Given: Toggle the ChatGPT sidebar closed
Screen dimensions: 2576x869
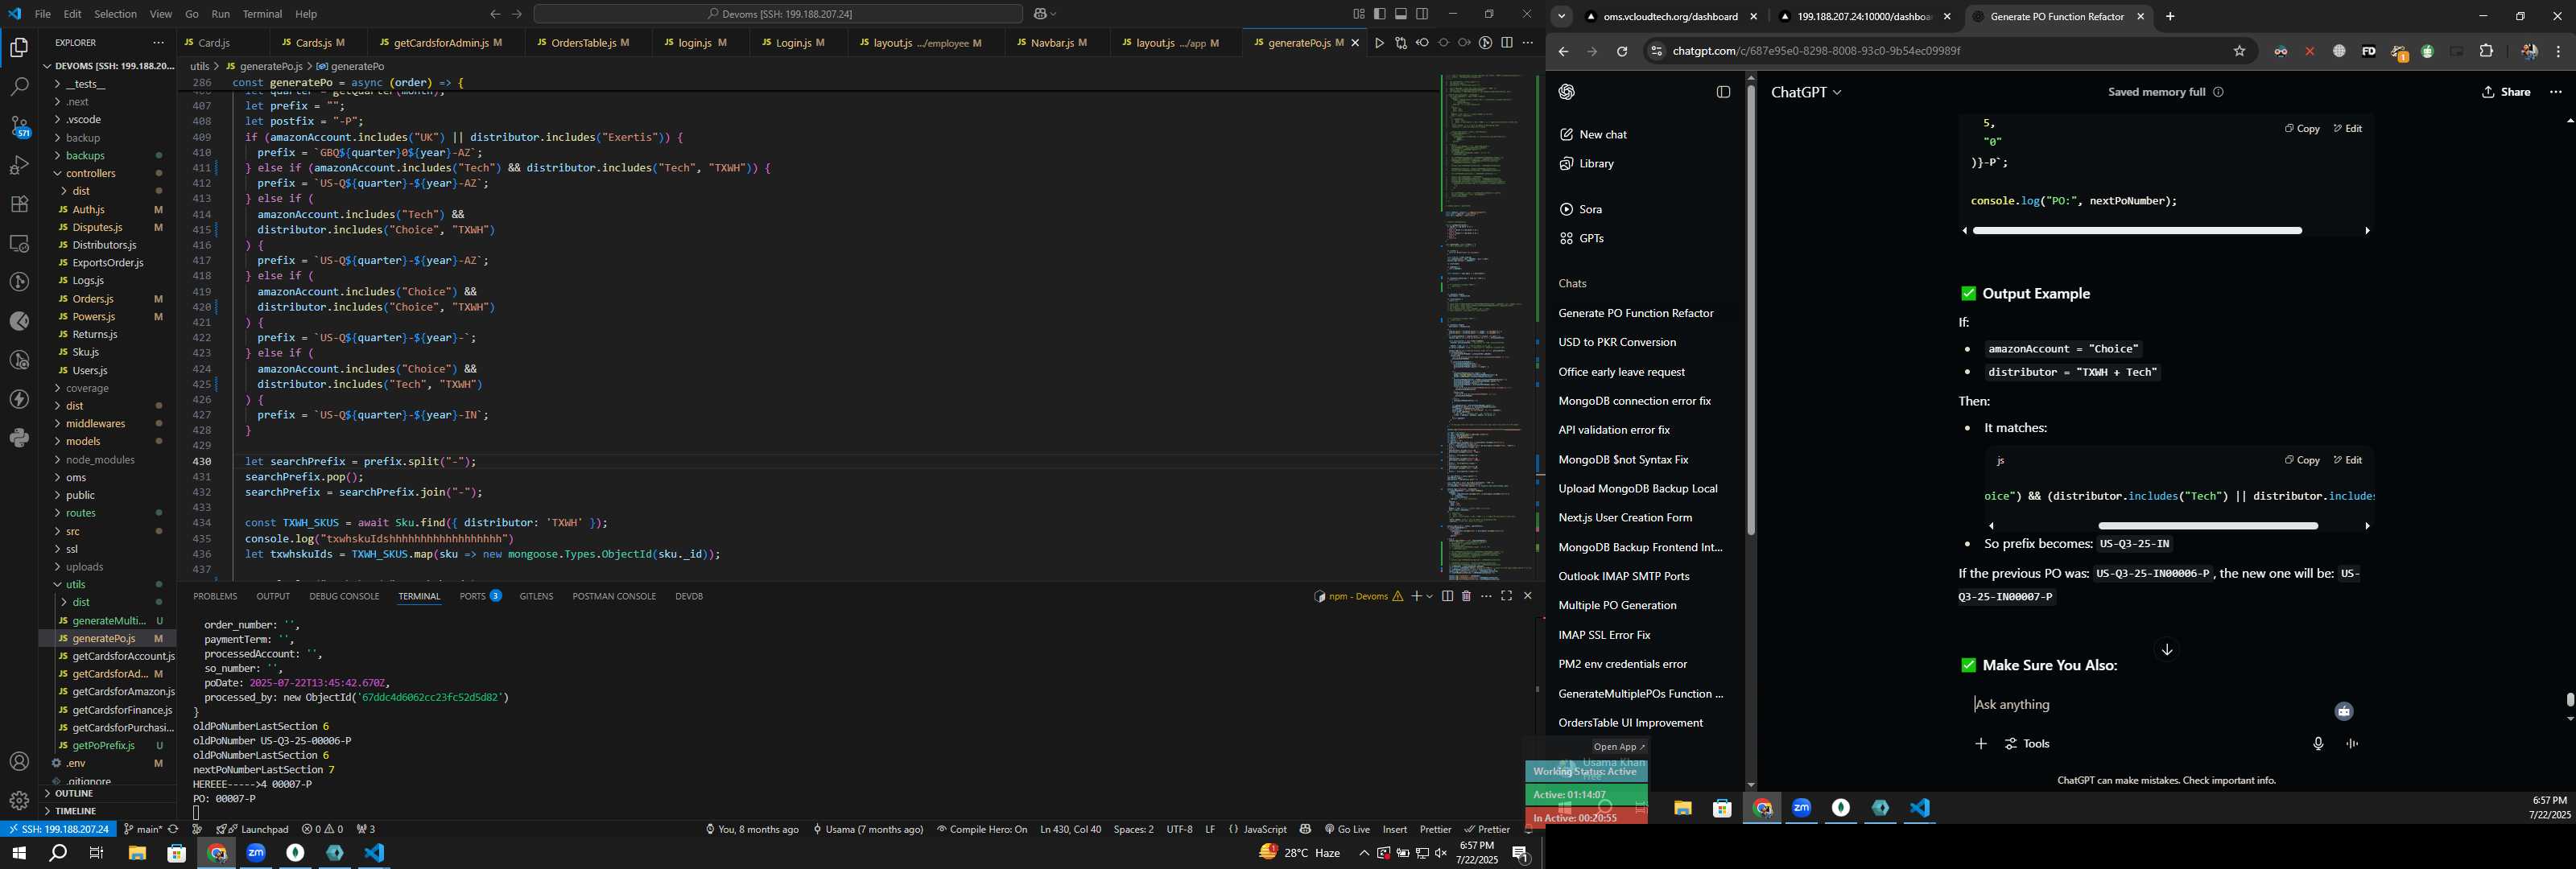Looking at the screenshot, I should [1723, 92].
